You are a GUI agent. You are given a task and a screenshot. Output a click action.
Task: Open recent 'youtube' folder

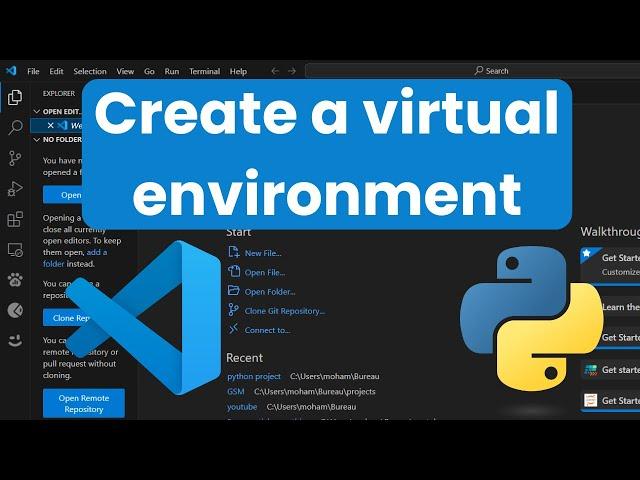coord(242,407)
